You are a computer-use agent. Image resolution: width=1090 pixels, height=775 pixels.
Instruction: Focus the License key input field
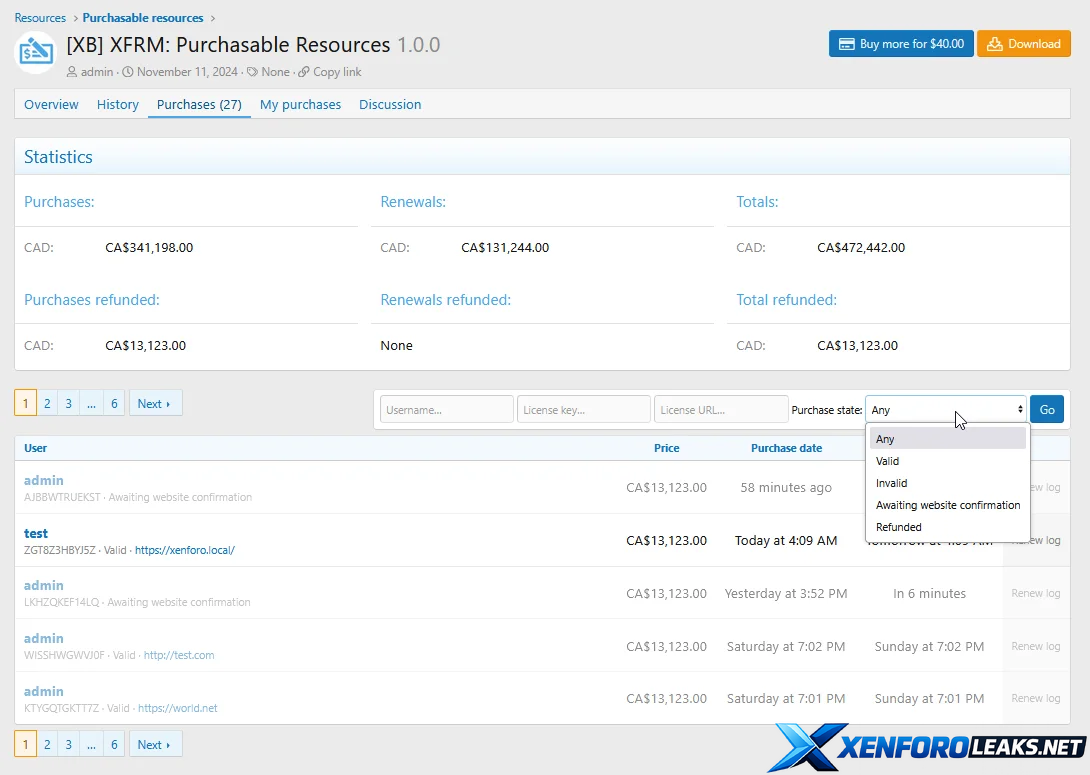tap(583, 409)
